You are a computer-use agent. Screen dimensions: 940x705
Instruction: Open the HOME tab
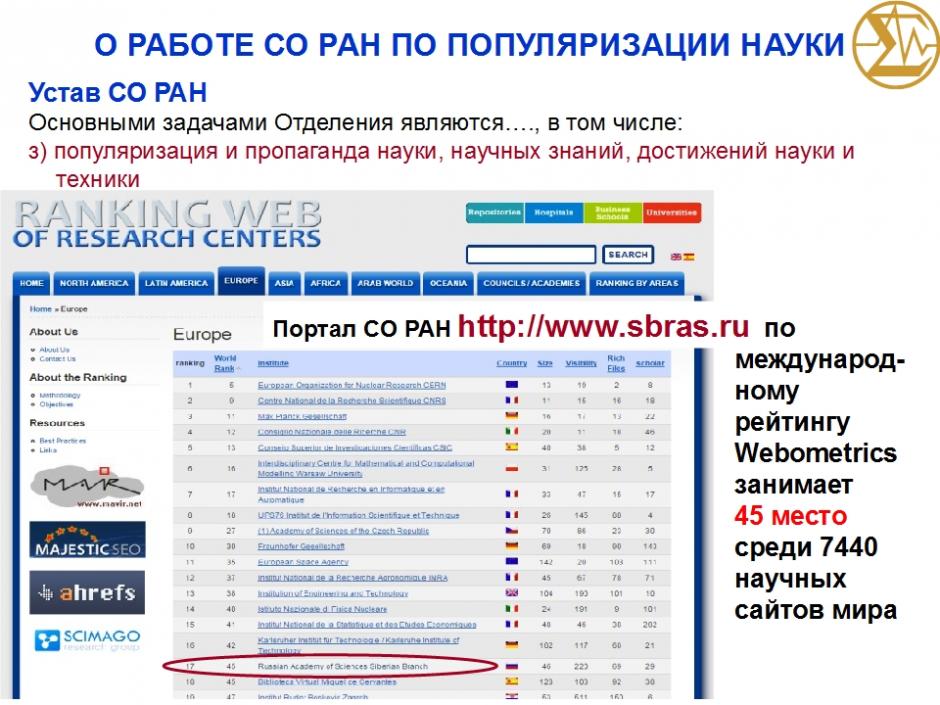point(32,283)
